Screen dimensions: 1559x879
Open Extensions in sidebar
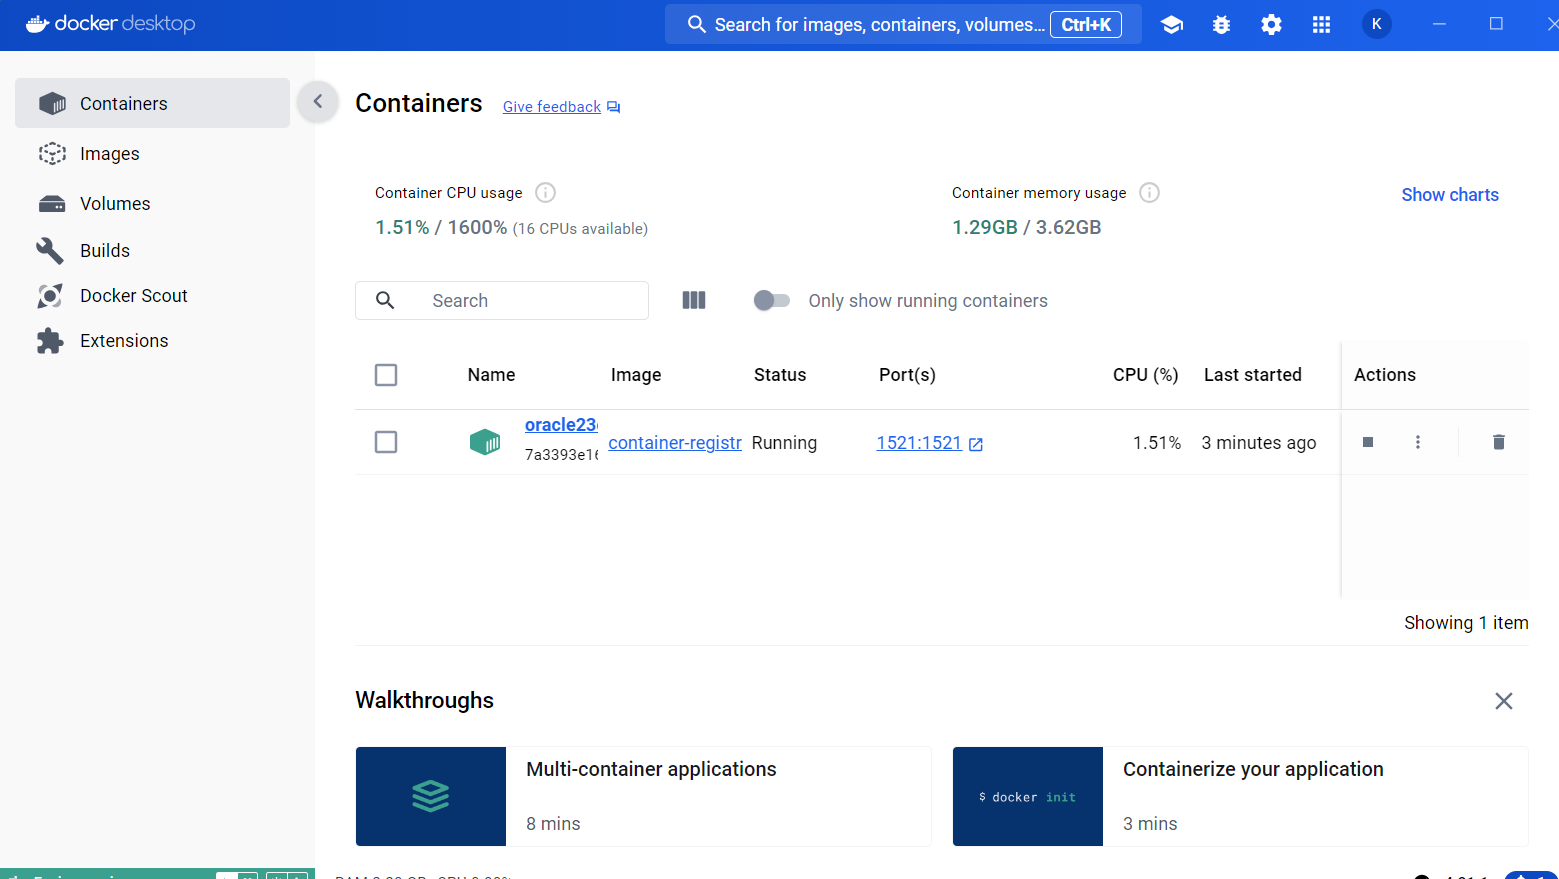152,341
